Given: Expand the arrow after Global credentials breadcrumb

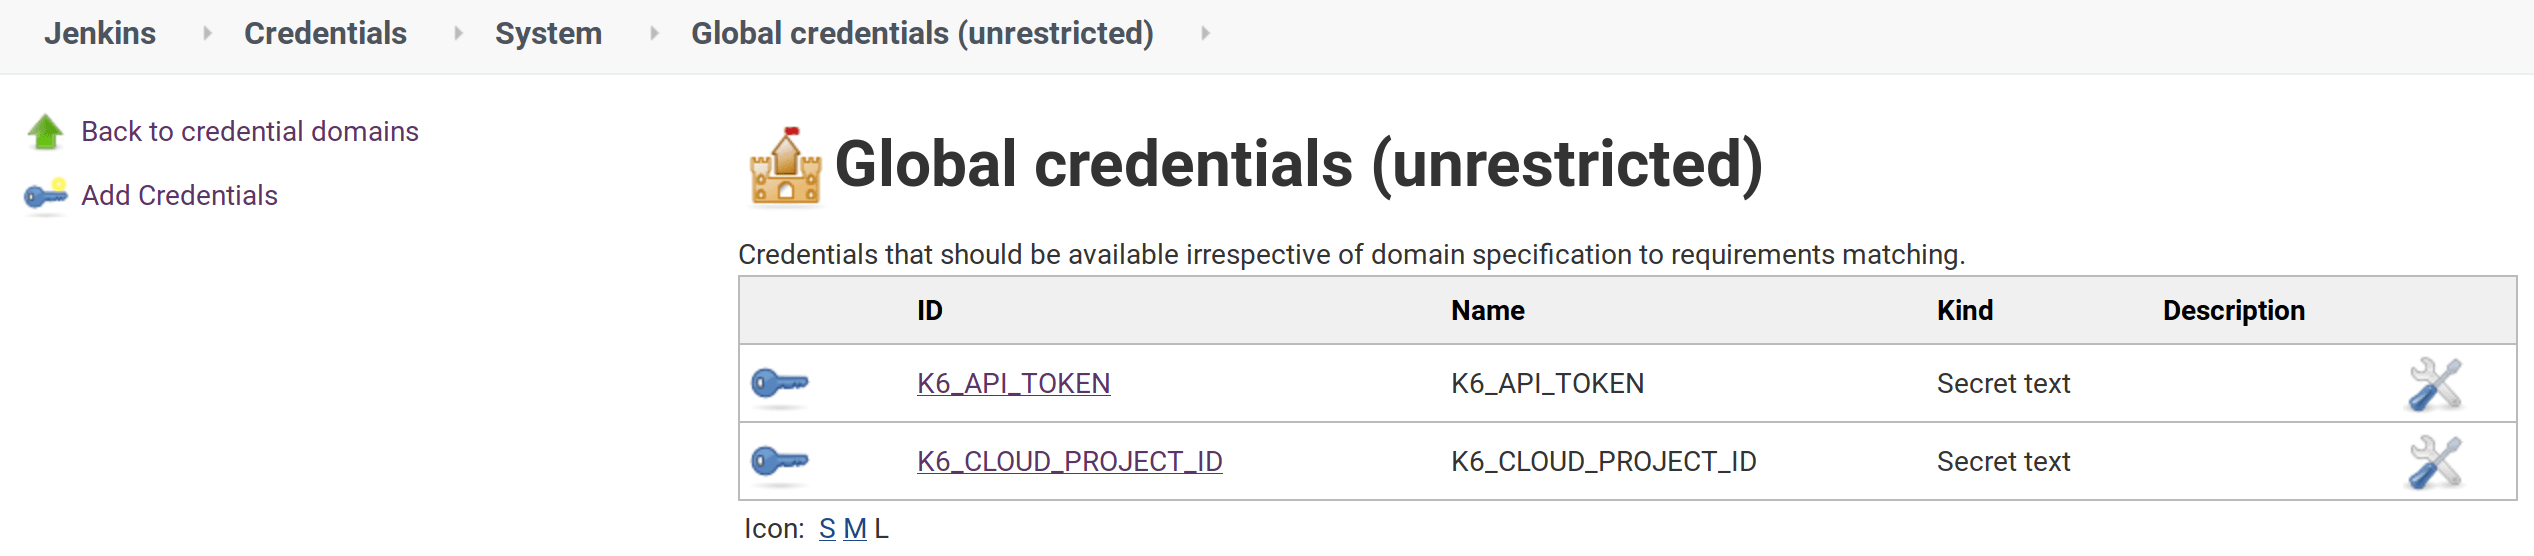Looking at the screenshot, I should coord(1205,33).
